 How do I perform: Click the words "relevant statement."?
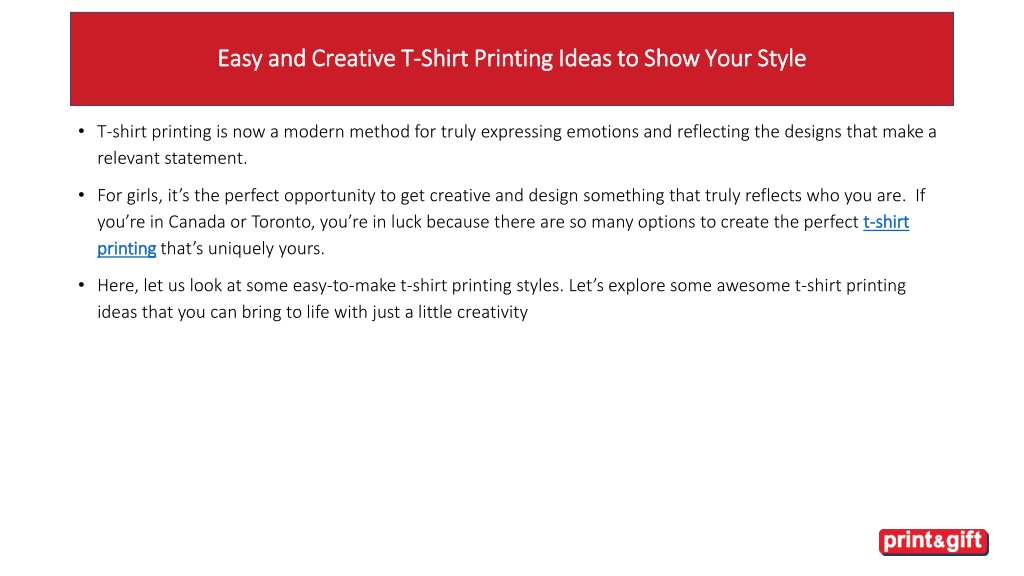click(x=172, y=158)
